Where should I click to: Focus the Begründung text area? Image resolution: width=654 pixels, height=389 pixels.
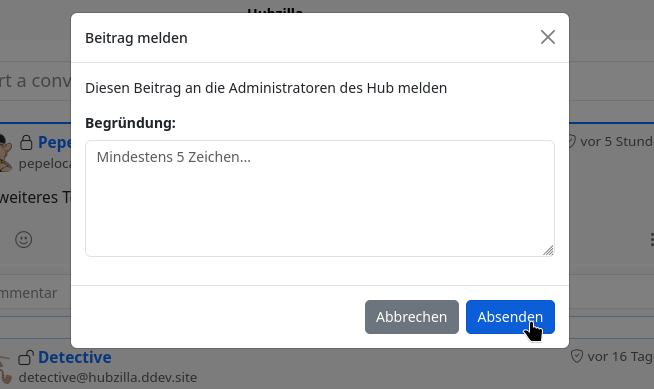coord(320,198)
